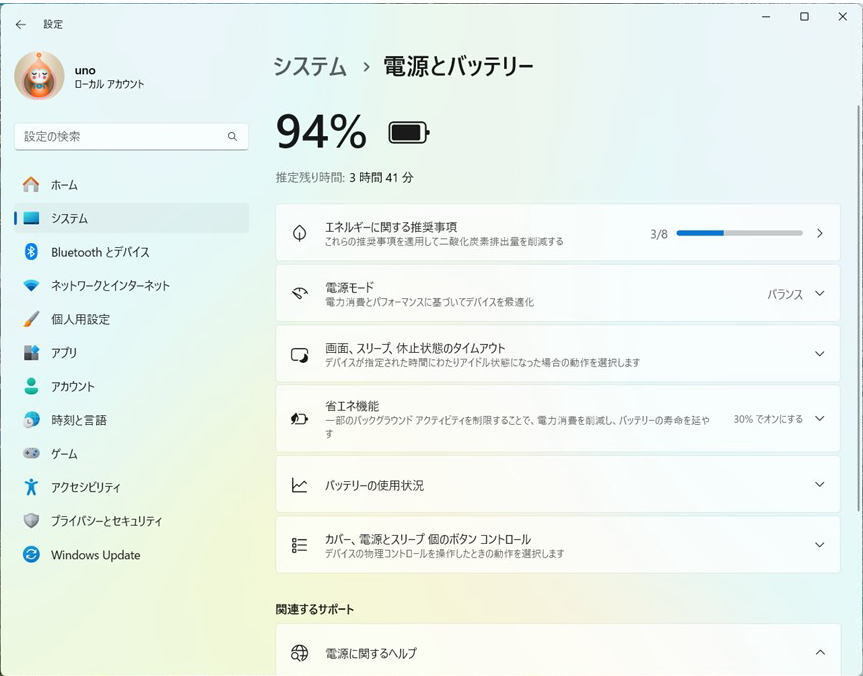The width and height of the screenshot is (863, 676).
Task: Open ネットワークとインターネット settings
Action: click(132, 286)
